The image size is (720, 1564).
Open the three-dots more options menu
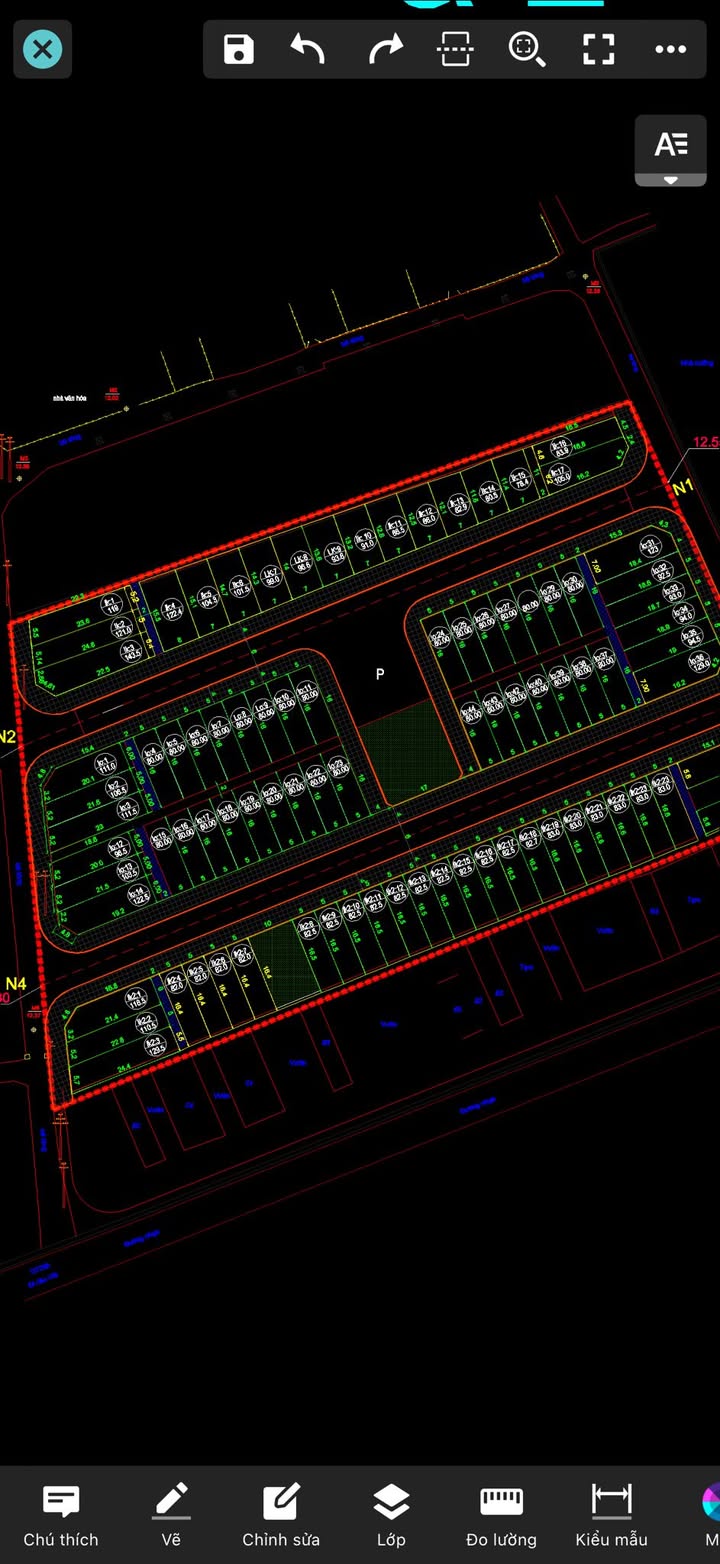click(670, 49)
